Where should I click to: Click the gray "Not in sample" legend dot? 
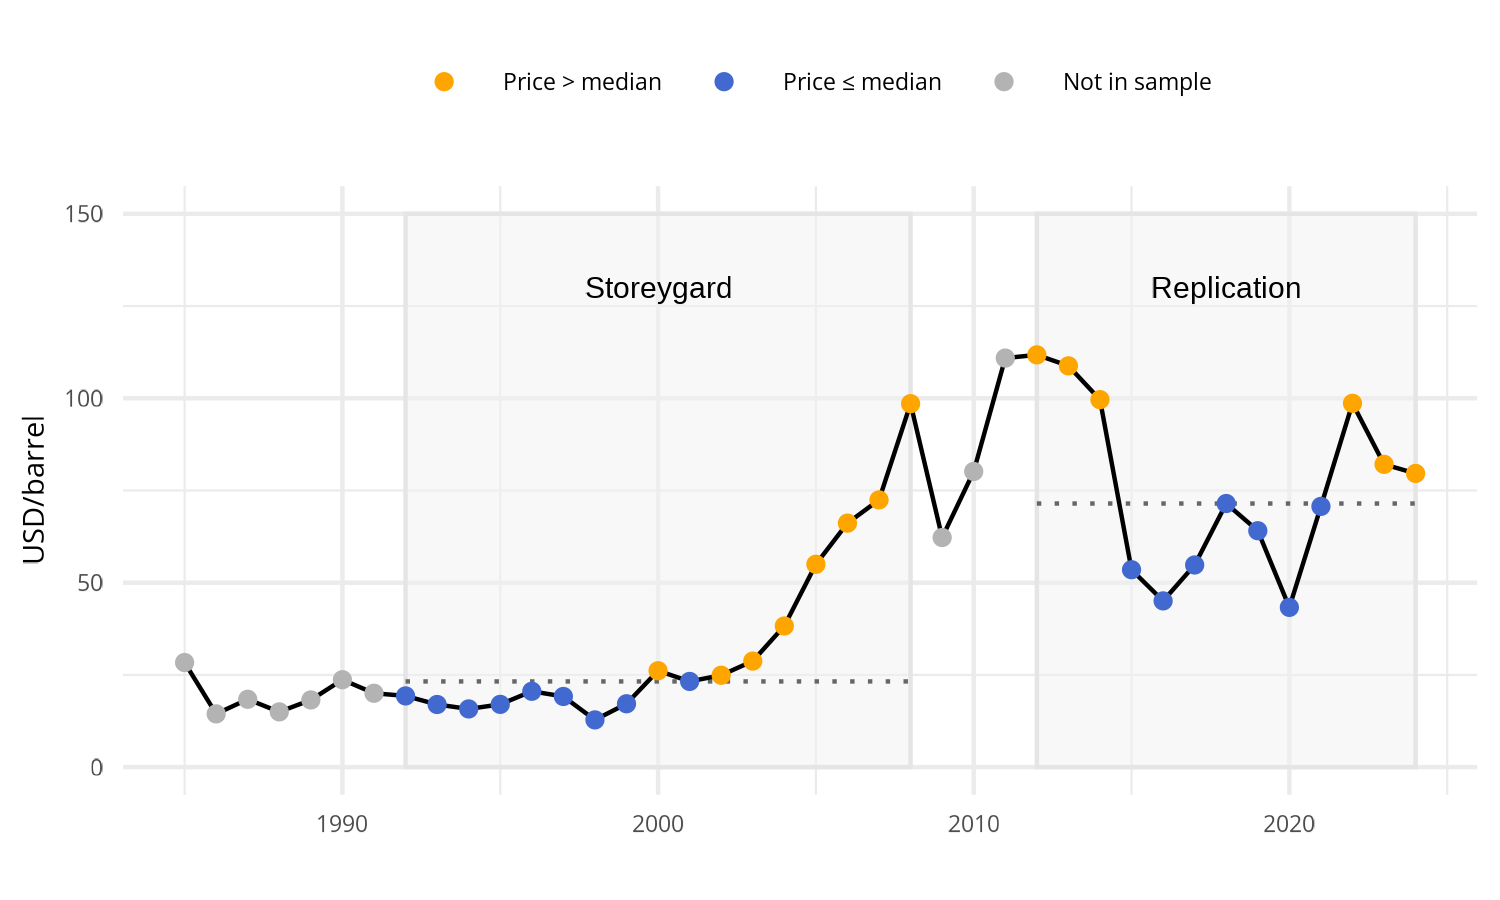1004,82
